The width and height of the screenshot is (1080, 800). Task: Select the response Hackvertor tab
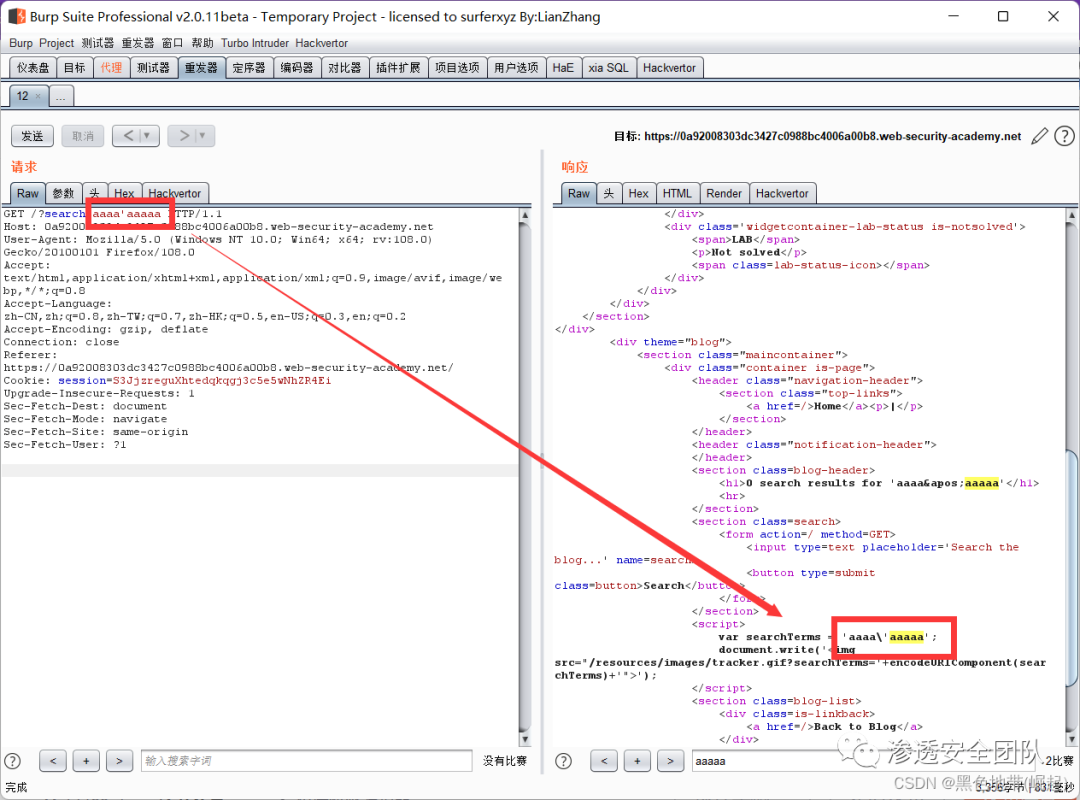tap(782, 194)
